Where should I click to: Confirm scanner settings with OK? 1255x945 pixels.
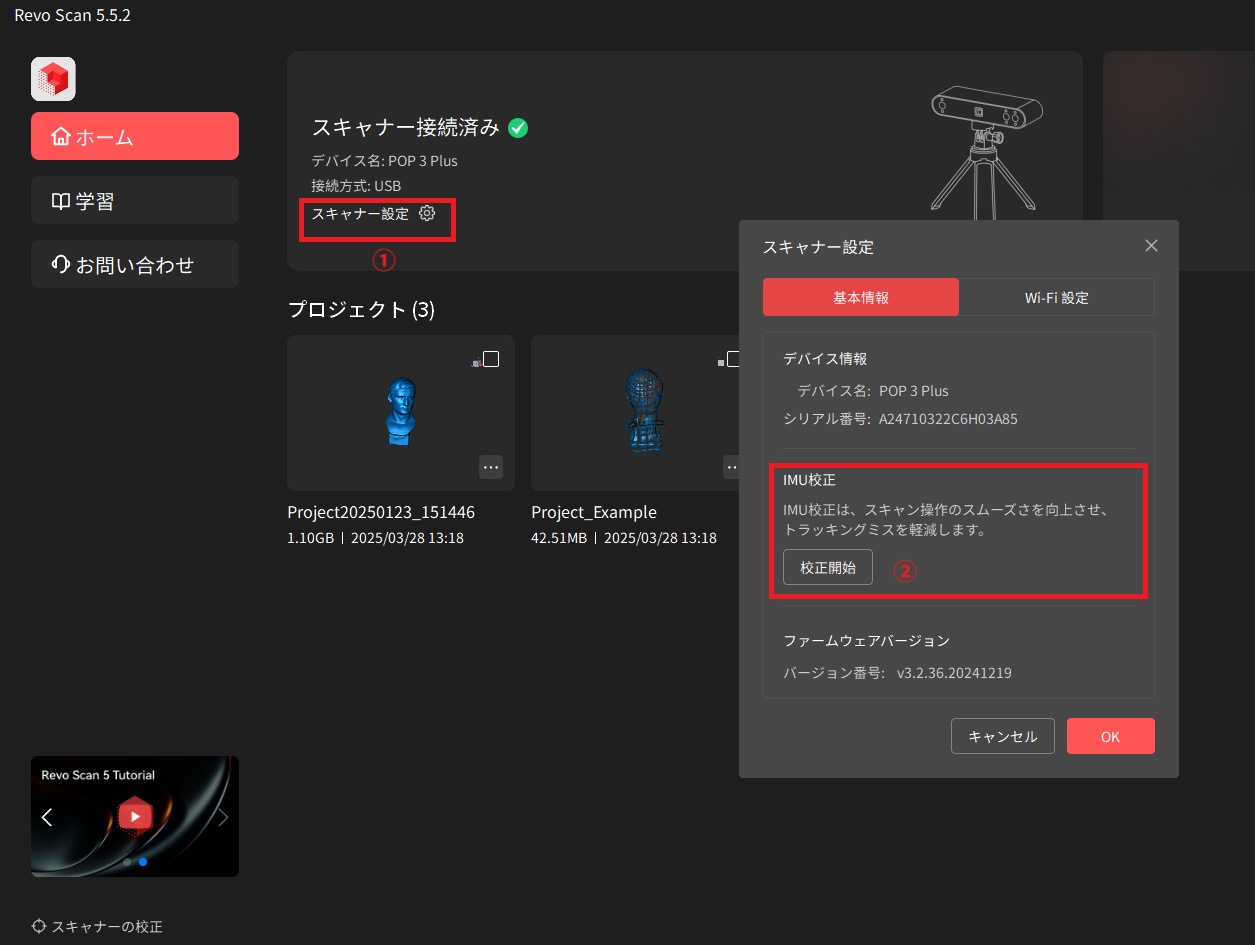pyautogui.click(x=1111, y=736)
